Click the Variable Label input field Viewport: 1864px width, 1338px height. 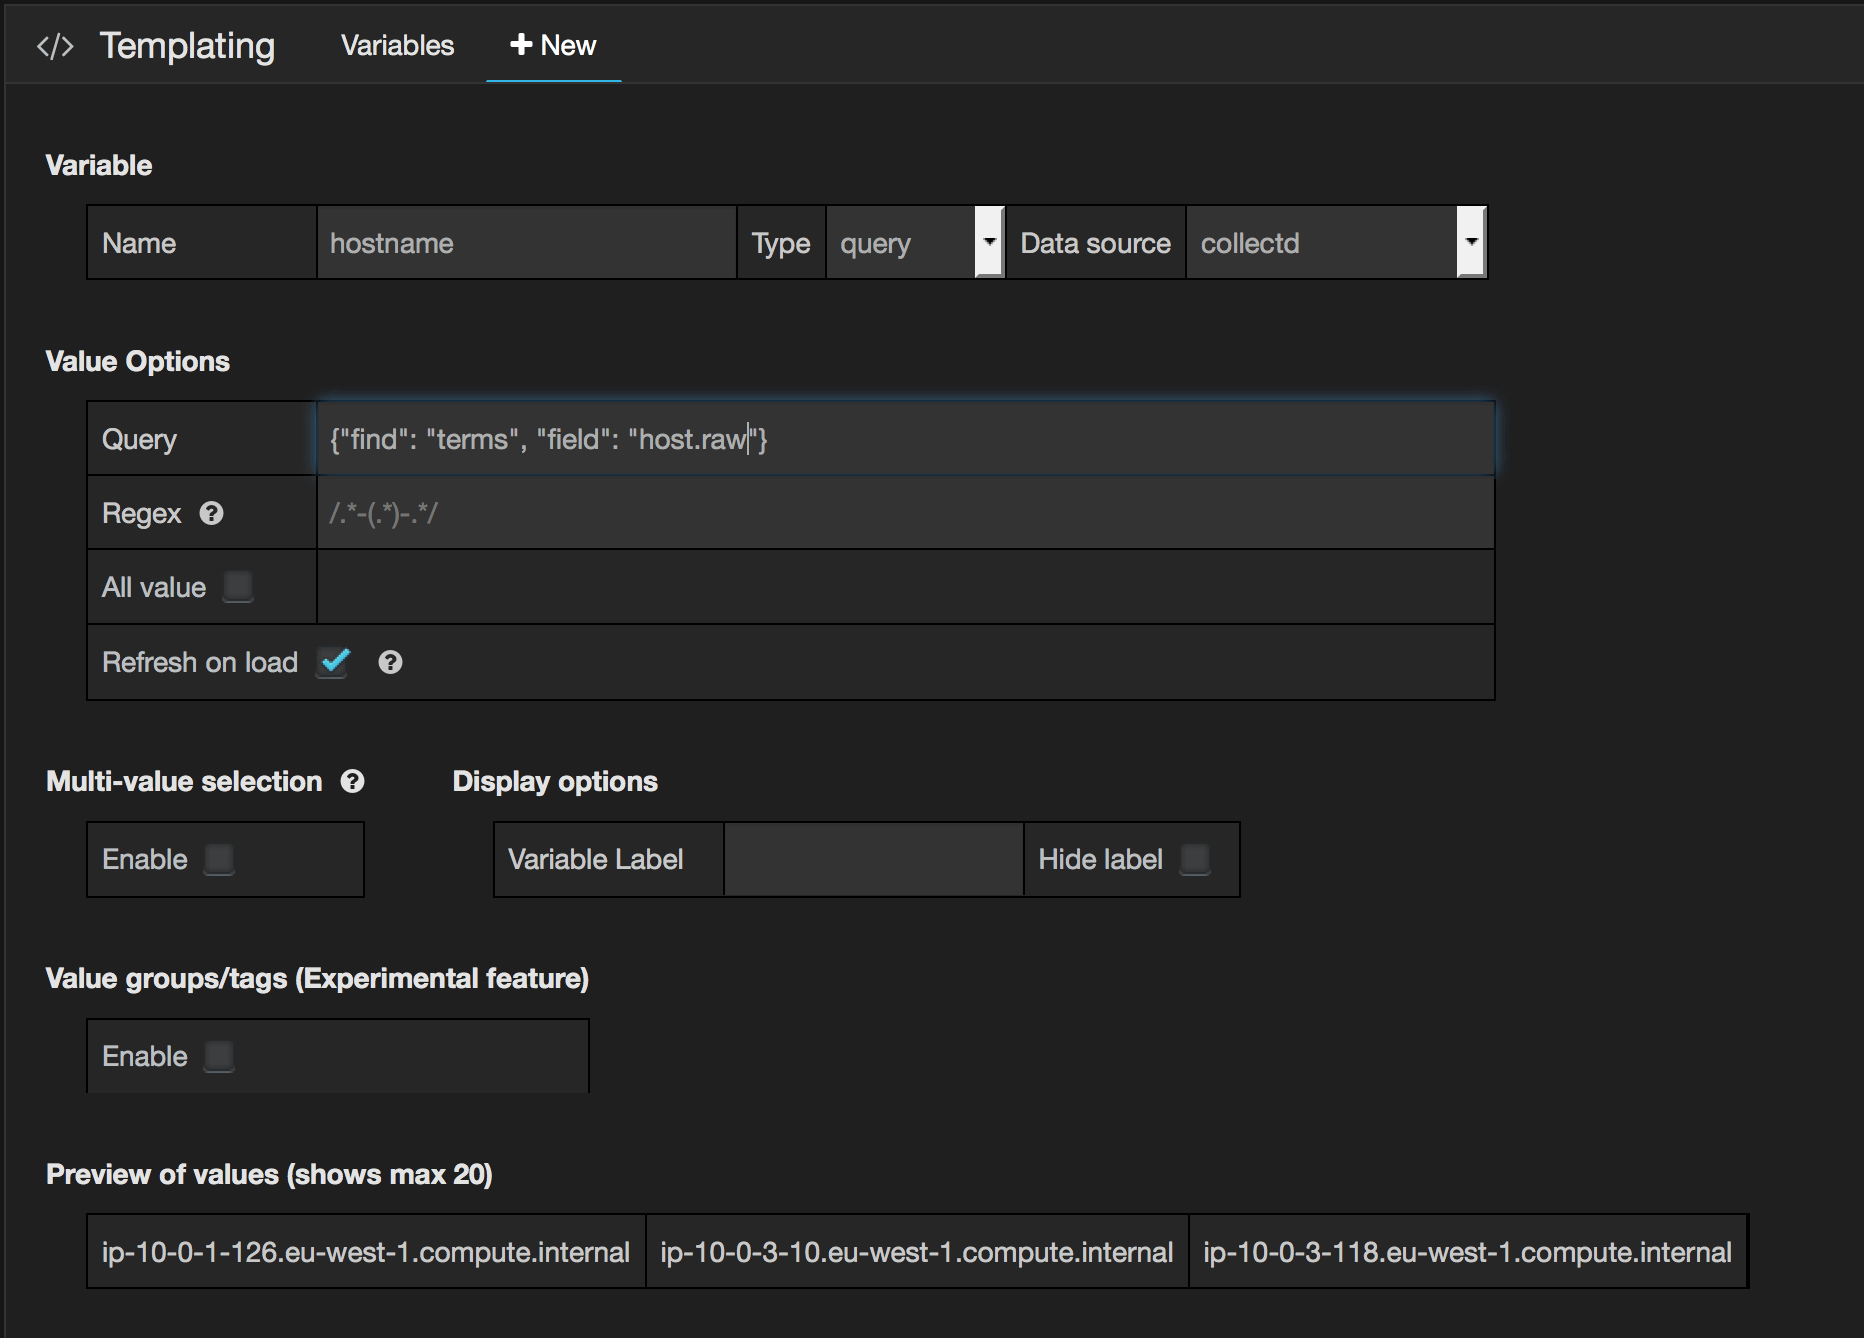coord(872,859)
